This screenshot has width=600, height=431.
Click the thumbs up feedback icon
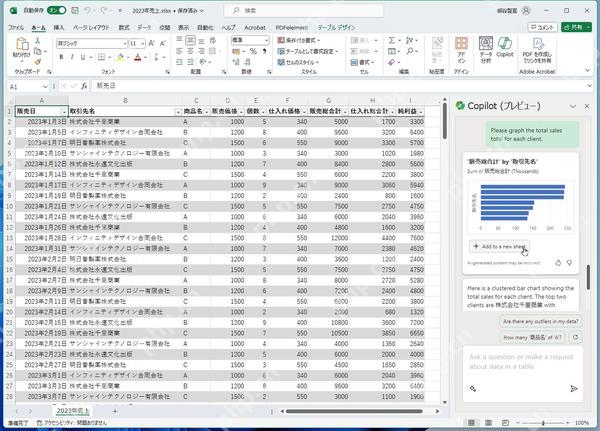click(x=558, y=263)
